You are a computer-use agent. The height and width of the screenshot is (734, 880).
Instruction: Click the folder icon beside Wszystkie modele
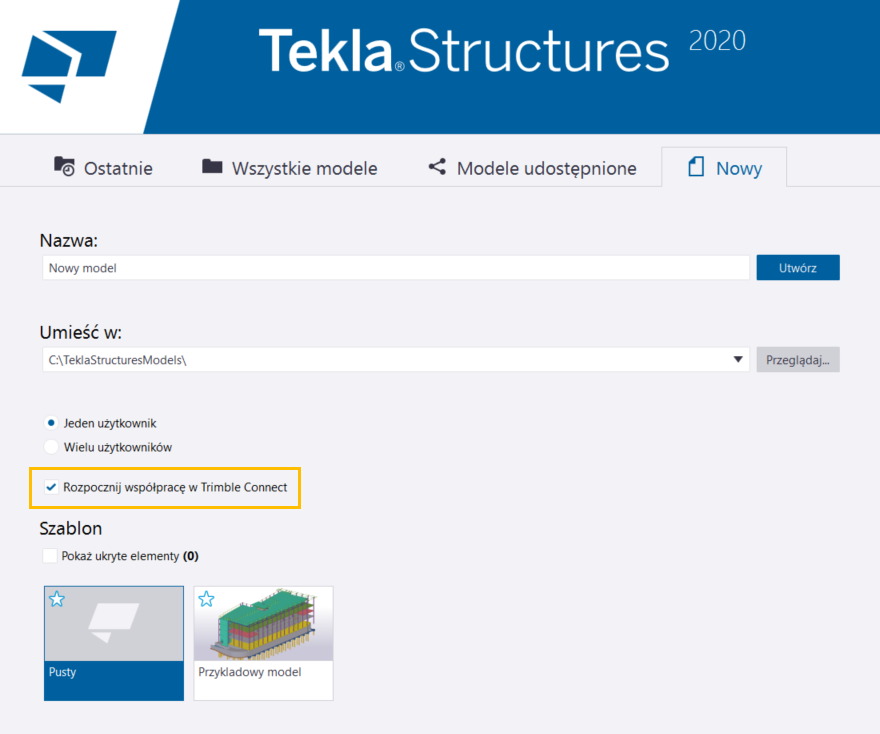212,167
